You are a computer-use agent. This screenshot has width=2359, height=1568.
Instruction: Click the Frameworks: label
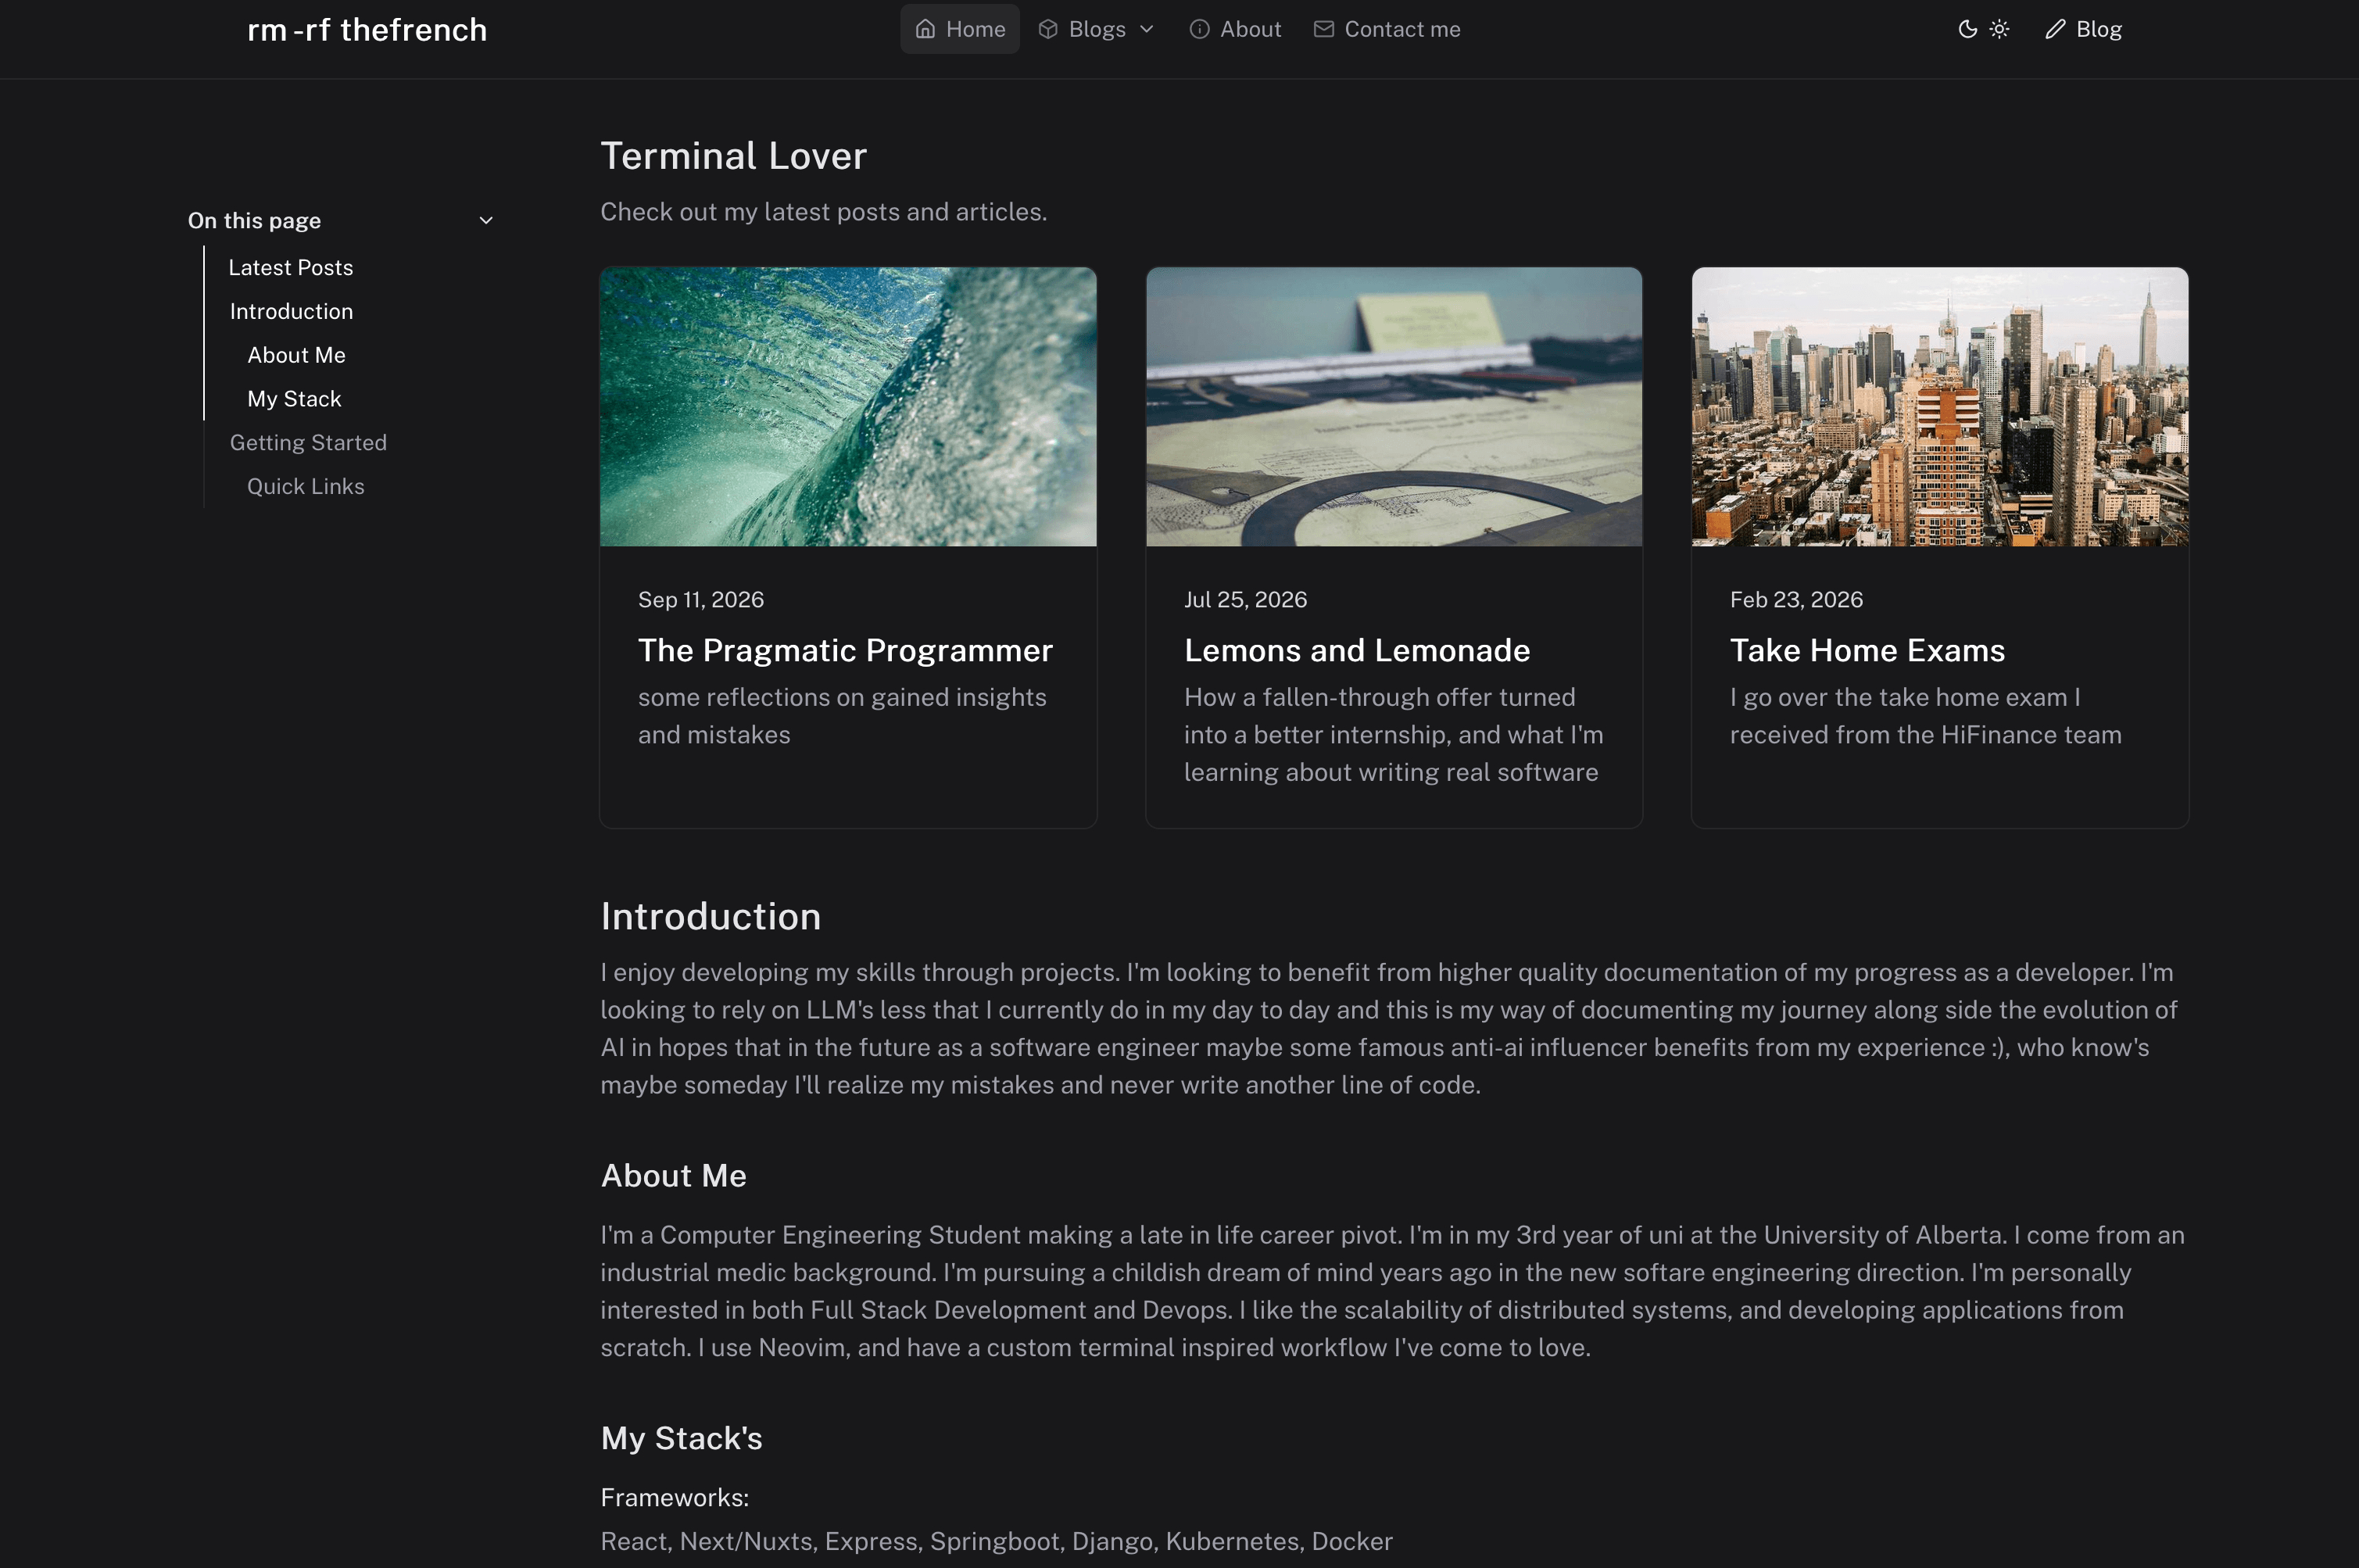coord(674,1497)
